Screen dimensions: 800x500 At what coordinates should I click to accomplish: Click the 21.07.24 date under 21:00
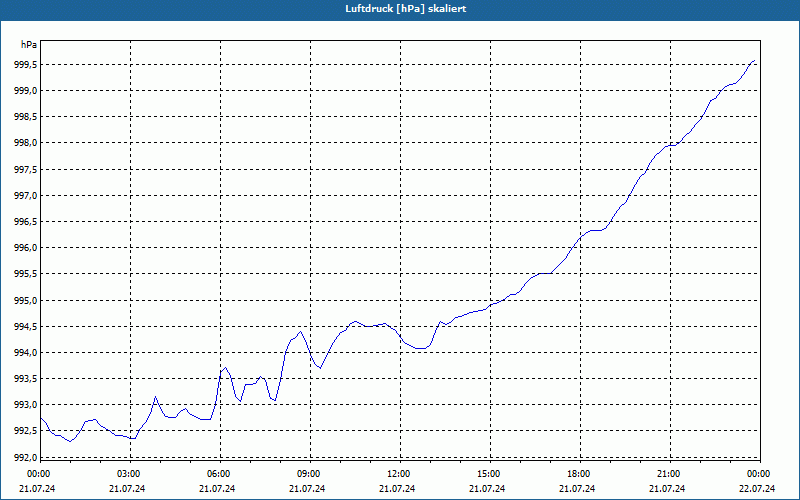tap(667, 489)
